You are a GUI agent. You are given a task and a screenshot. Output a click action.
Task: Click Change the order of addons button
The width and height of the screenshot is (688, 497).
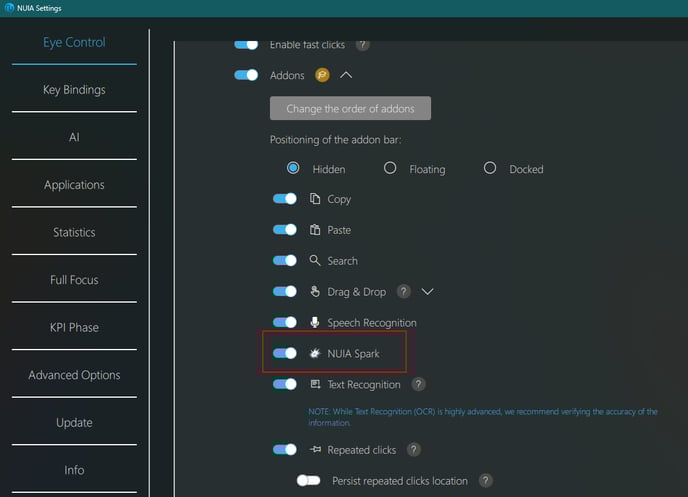pyautogui.click(x=350, y=108)
